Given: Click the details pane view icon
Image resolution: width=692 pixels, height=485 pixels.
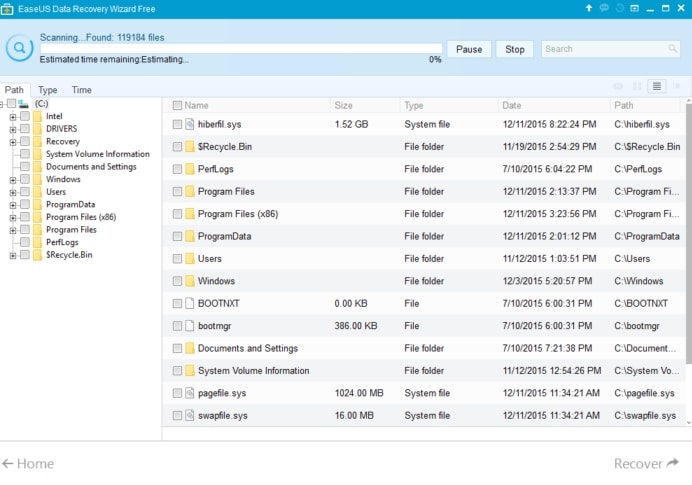Looking at the screenshot, I should click(677, 86).
